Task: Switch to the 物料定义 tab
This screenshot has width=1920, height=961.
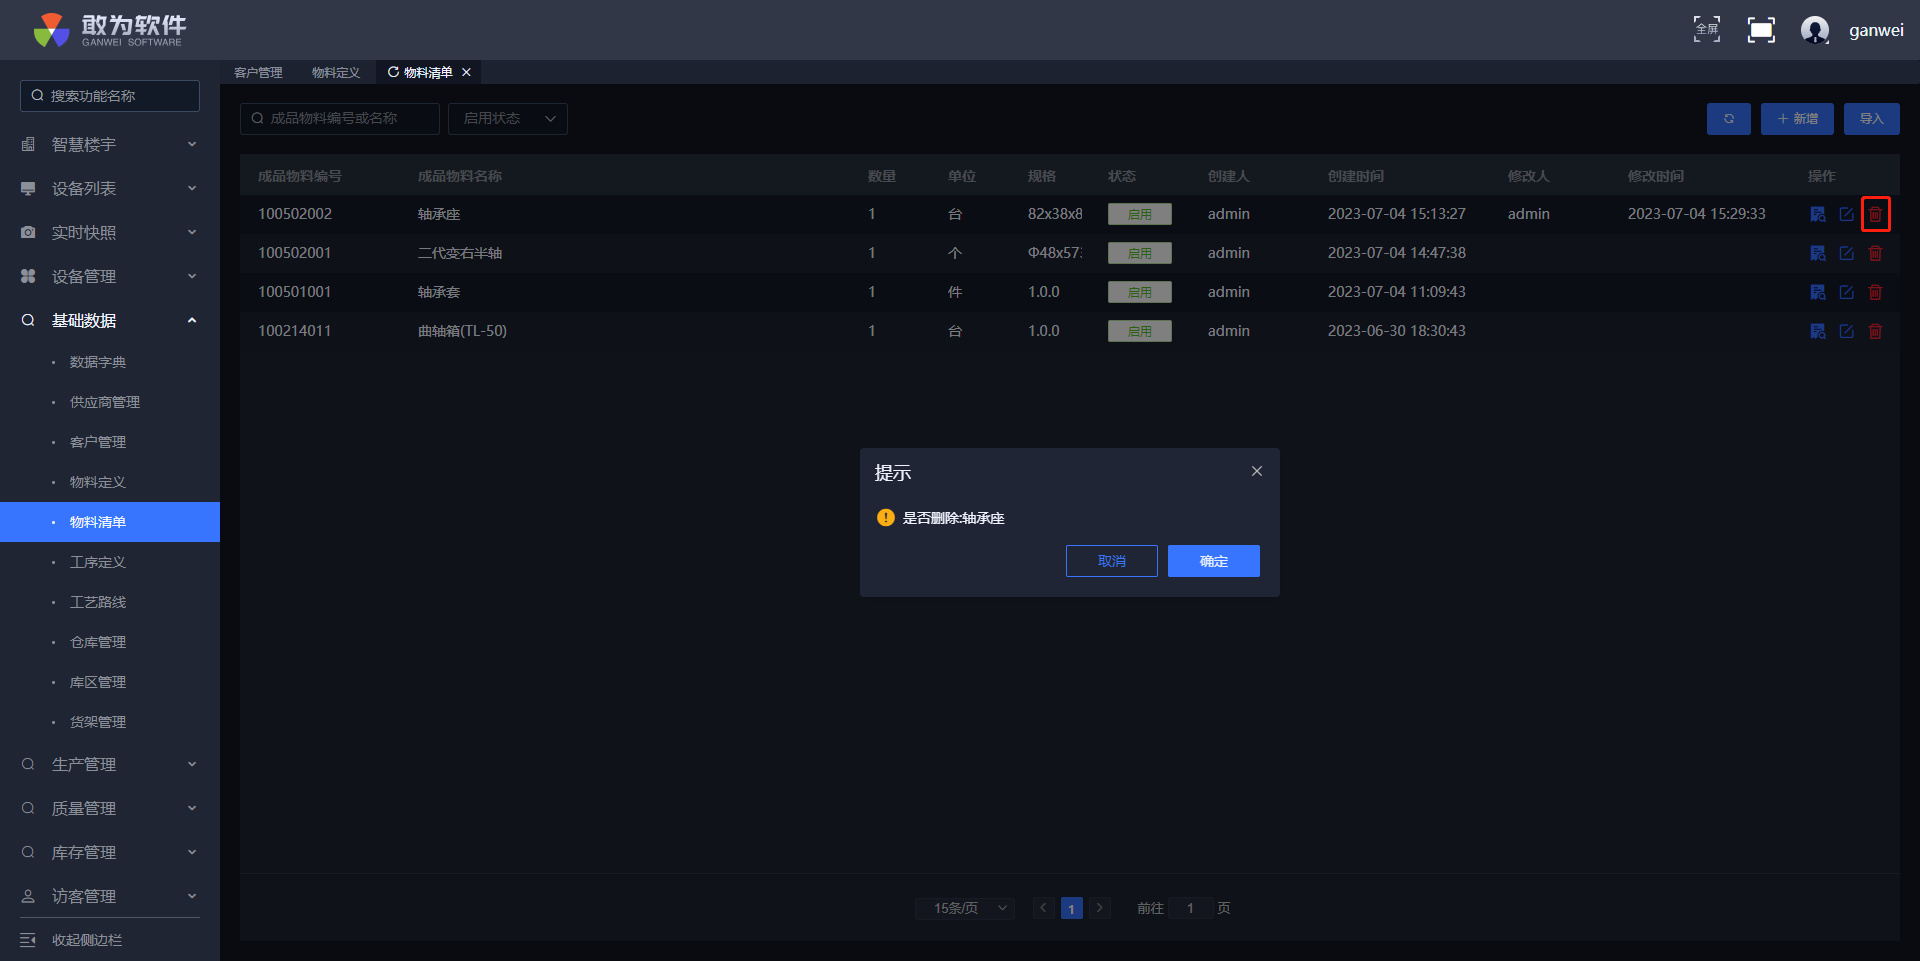Action: pyautogui.click(x=335, y=72)
